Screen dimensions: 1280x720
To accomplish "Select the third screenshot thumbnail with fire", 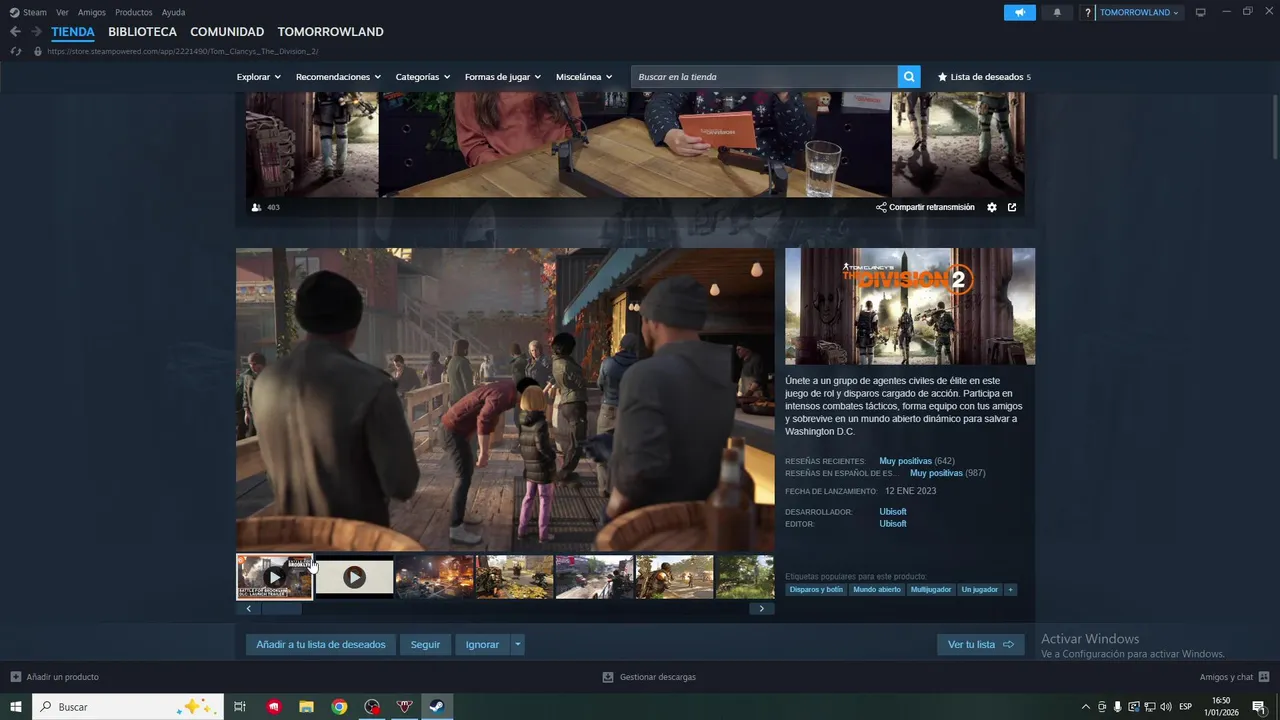I will pos(434,577).
